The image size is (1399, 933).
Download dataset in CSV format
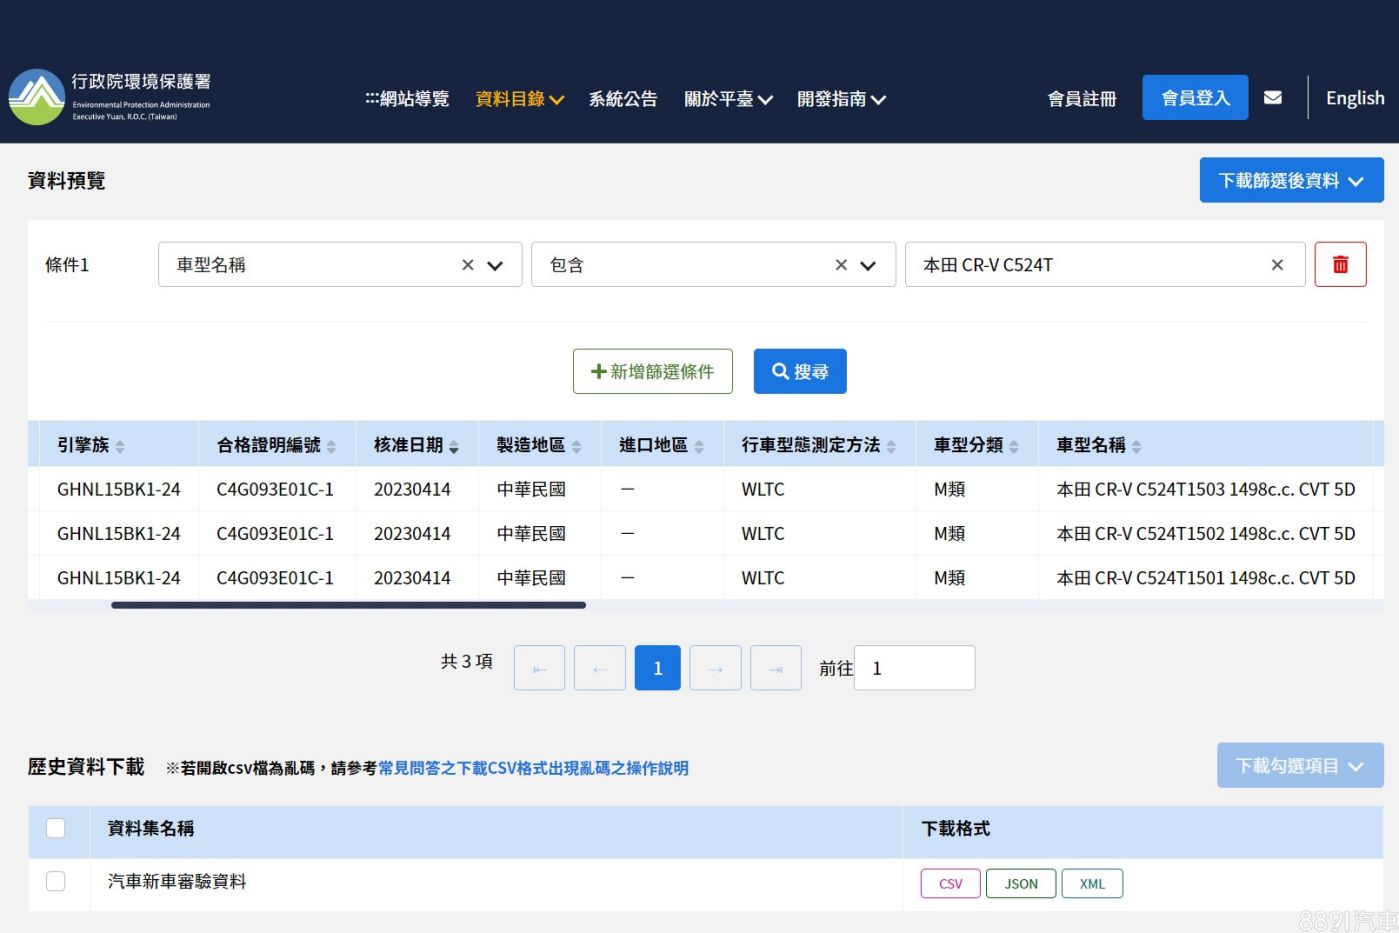tap(950, 884)
